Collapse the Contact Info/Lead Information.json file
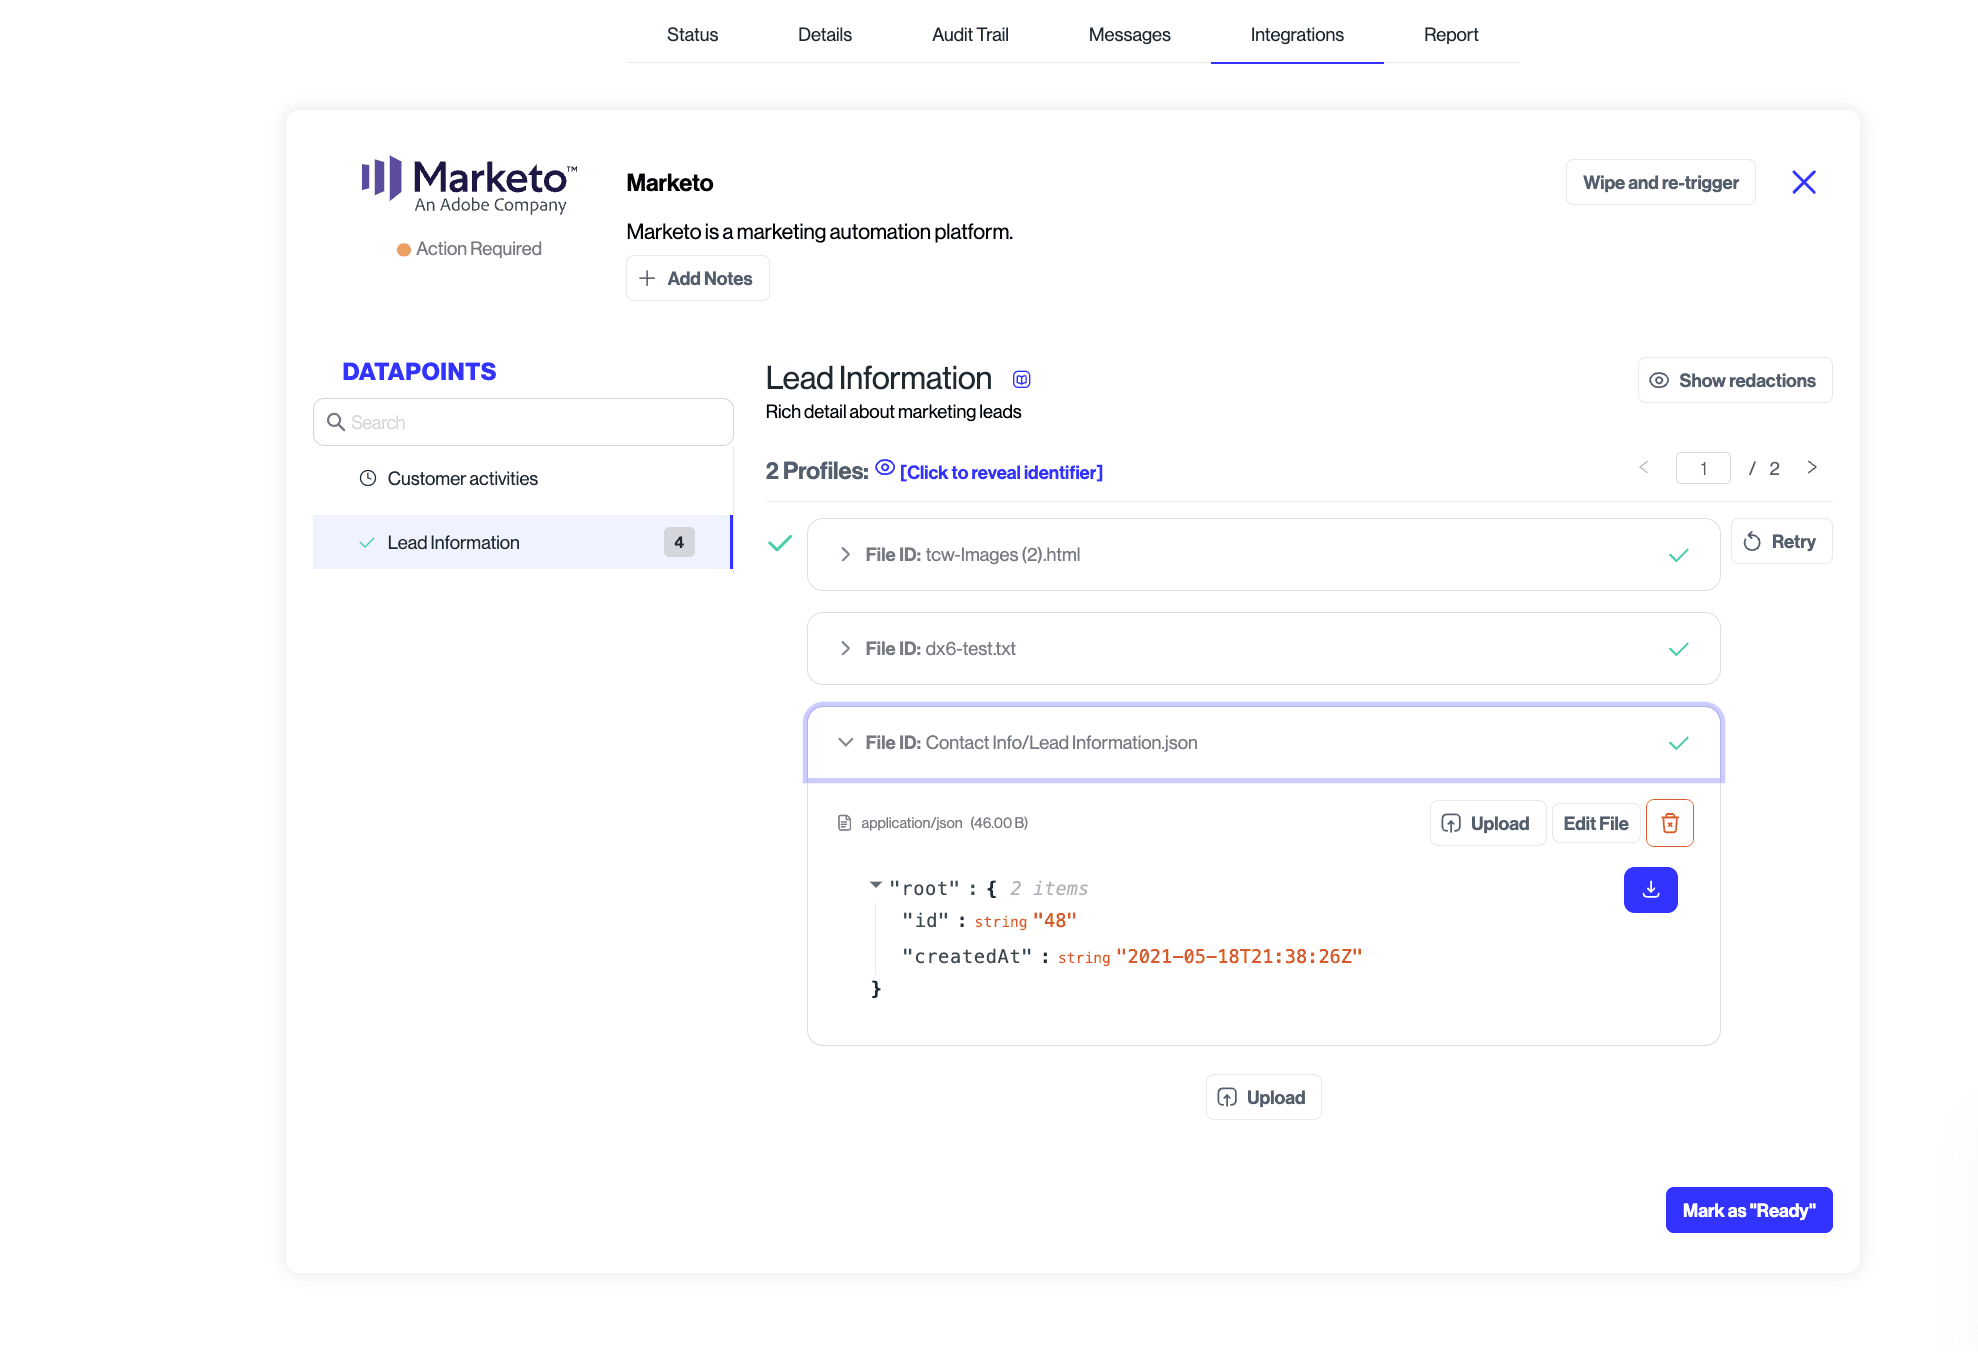The height and width of the screenshot is (1352, 1978). pyautogui.click(x=846, y=742)
